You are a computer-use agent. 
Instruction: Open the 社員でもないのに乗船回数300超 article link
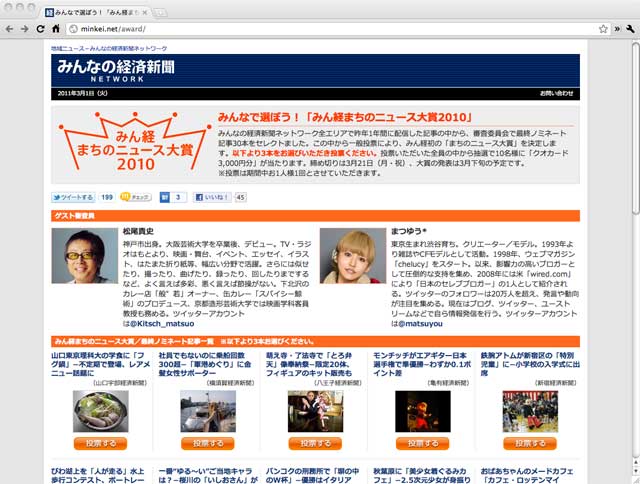point(205,364)
